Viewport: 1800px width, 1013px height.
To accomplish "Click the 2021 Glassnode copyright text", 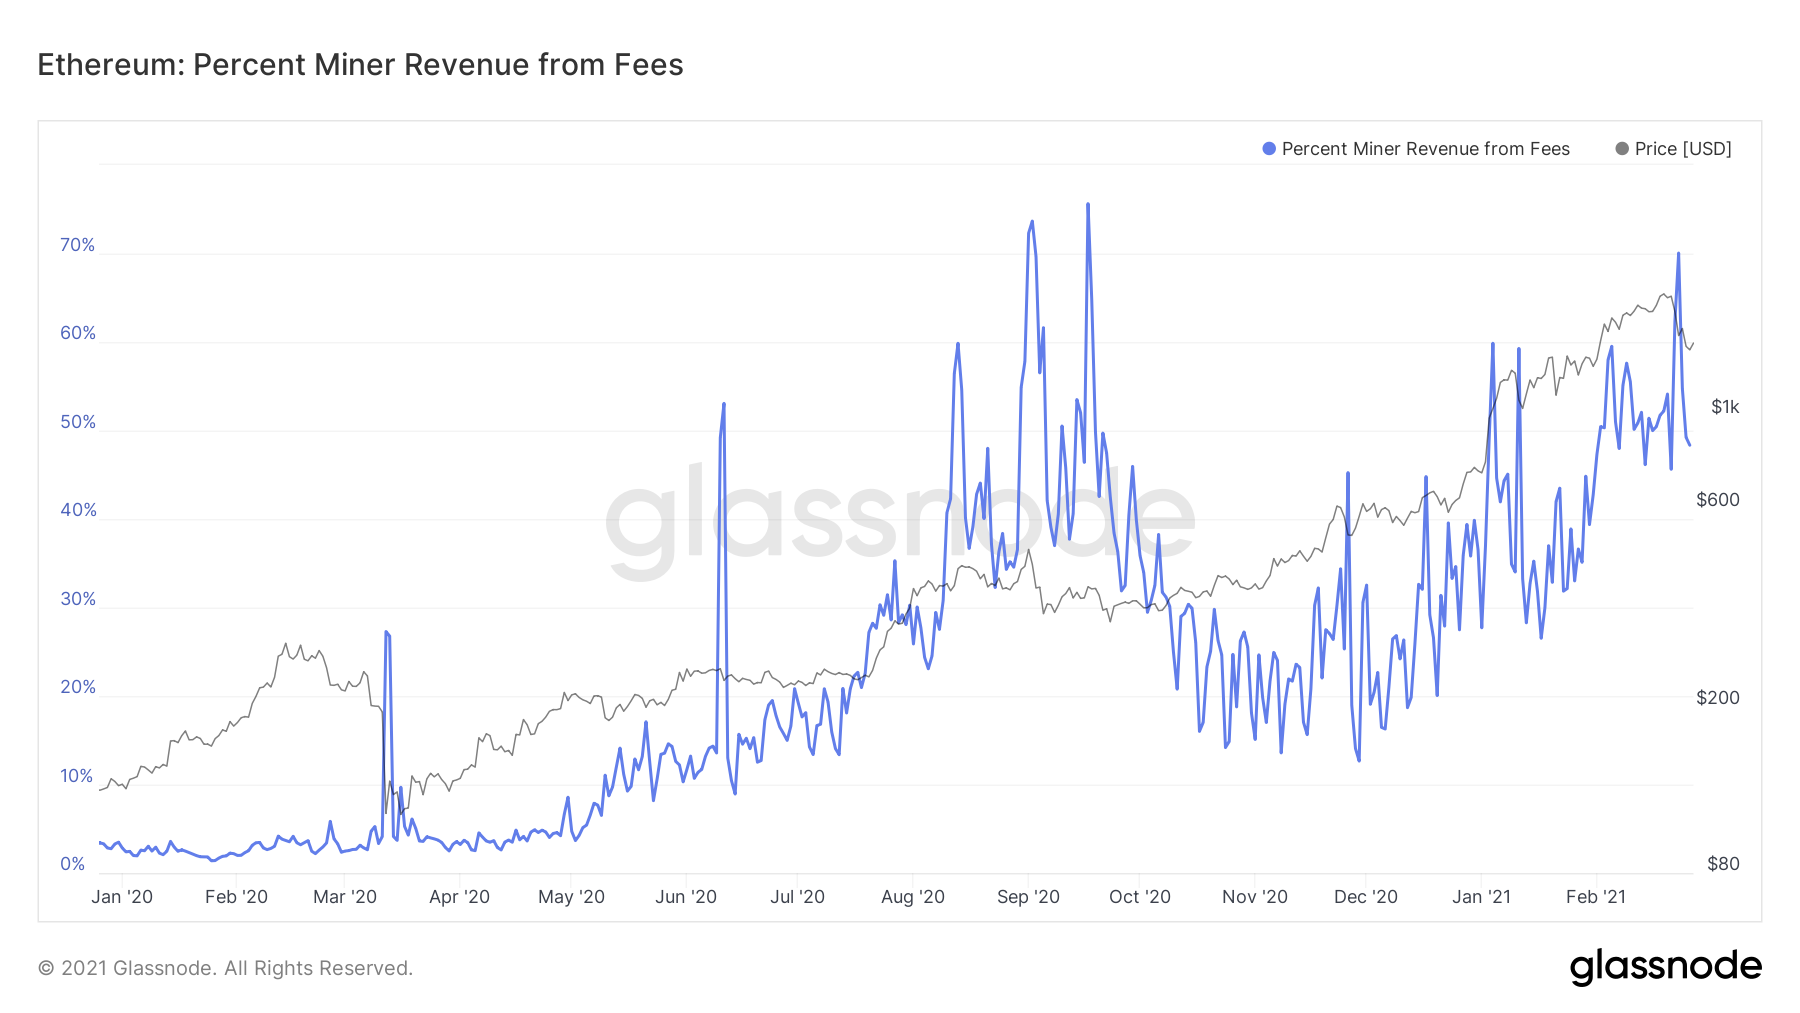I will point(225,967).
